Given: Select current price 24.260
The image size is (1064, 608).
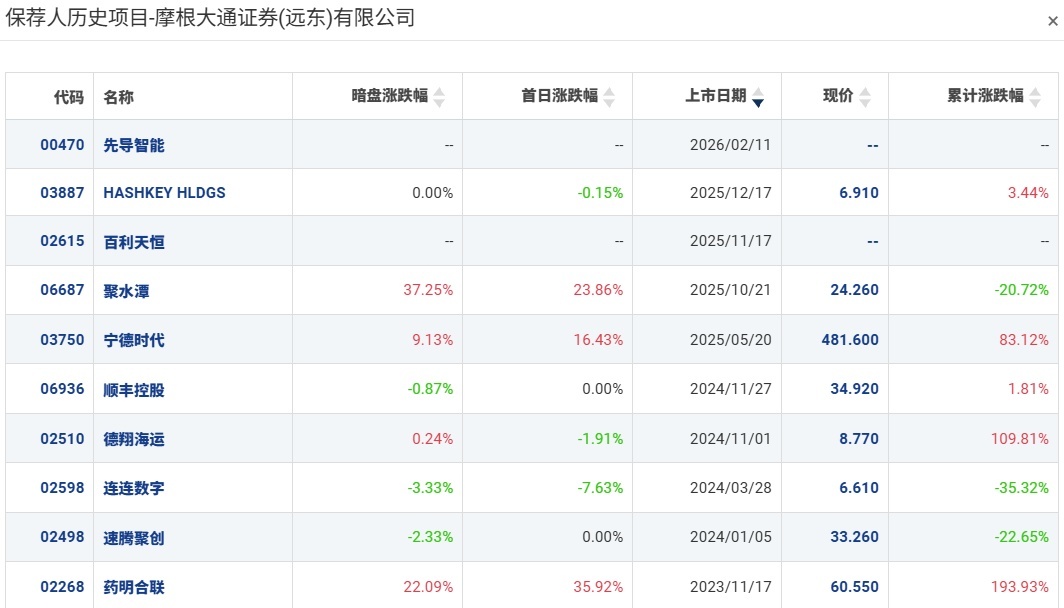Looking at the screenshot, I should [854, 290].
